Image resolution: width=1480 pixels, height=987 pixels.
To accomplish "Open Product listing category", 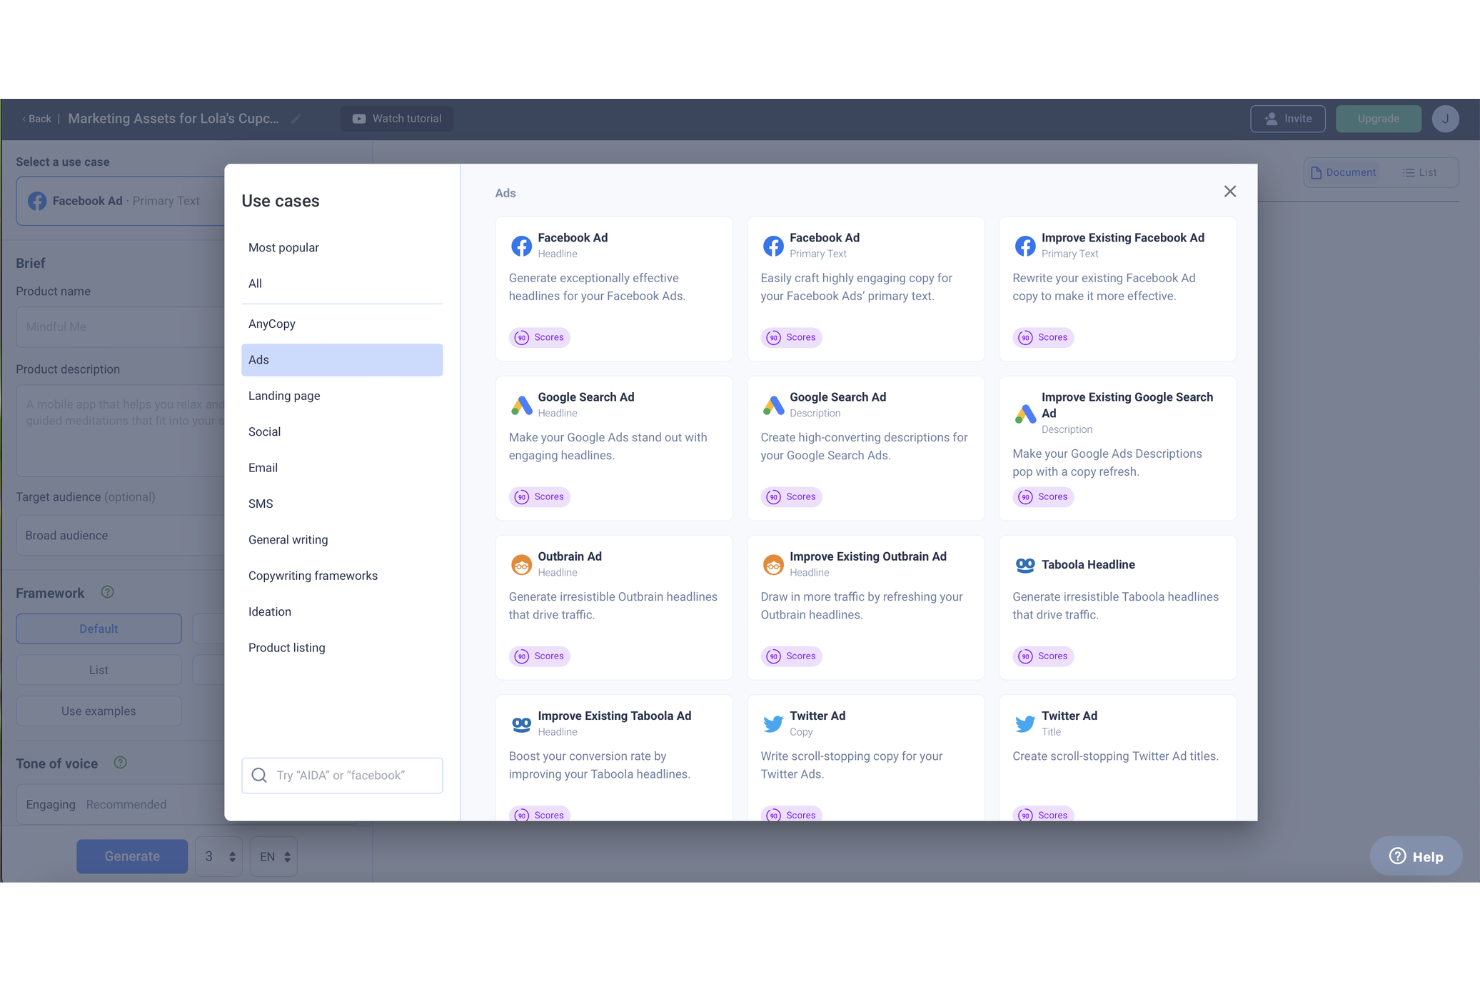I will point(342,648).
